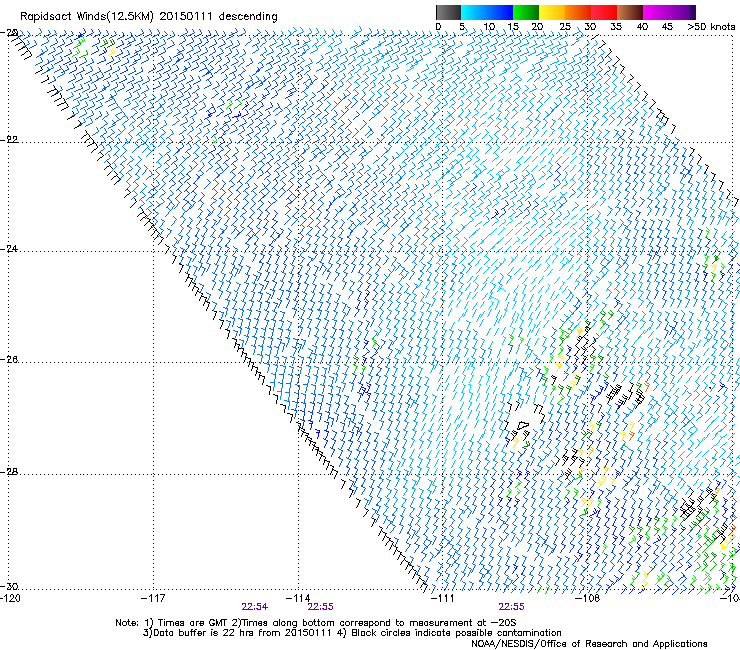Click the green 15–20 knots legend swatch

pyautogui.click(x=526, y=12)
